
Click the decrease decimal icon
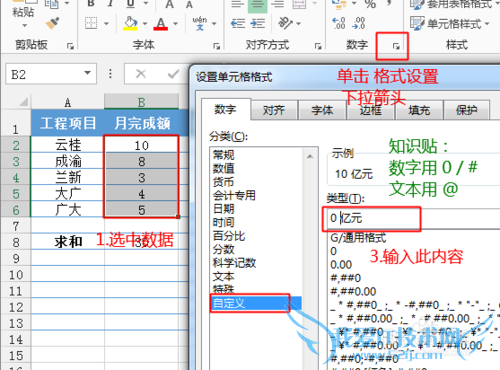point(359,23)
